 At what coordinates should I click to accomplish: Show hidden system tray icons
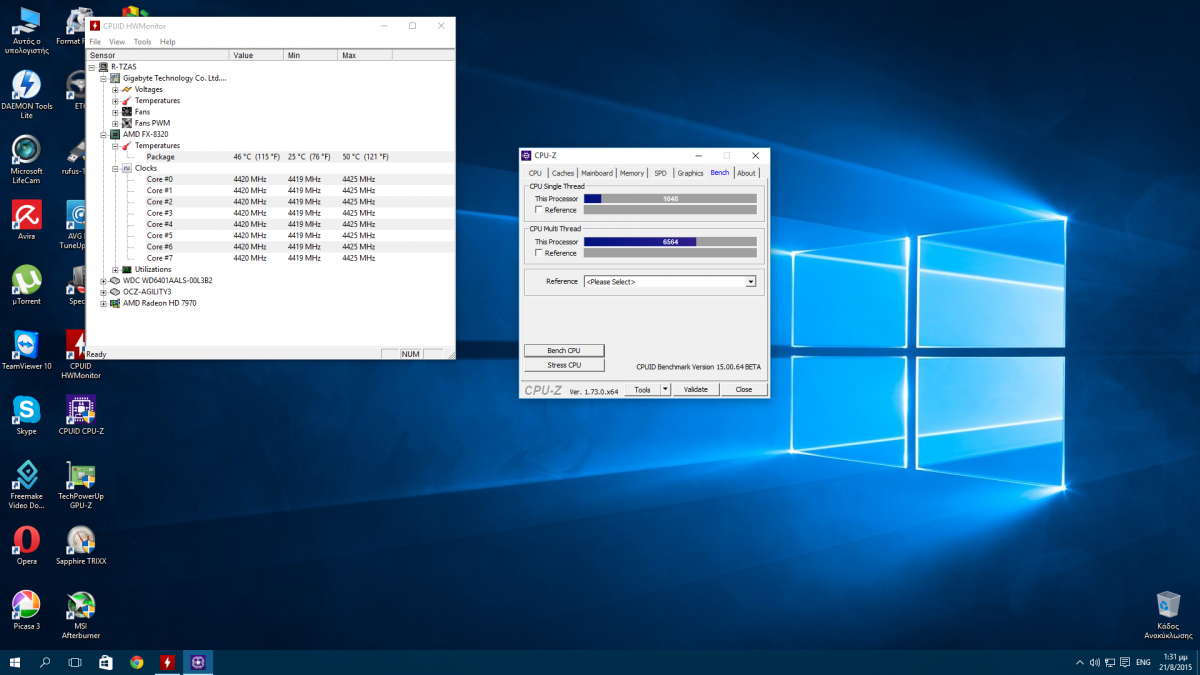click(1079, 662)
